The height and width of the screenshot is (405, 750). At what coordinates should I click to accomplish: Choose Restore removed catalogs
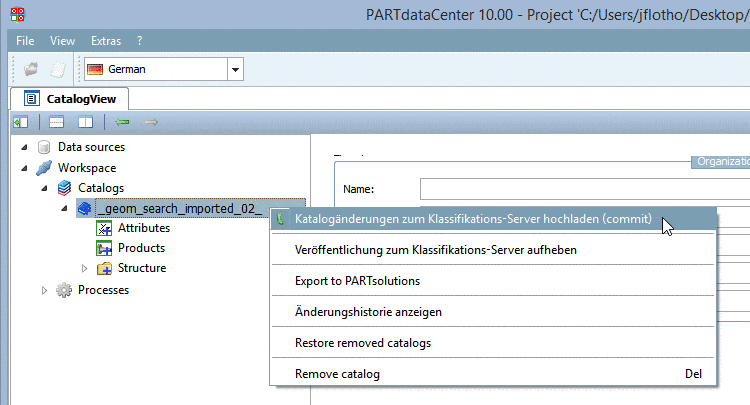click(x=493, y=343)
